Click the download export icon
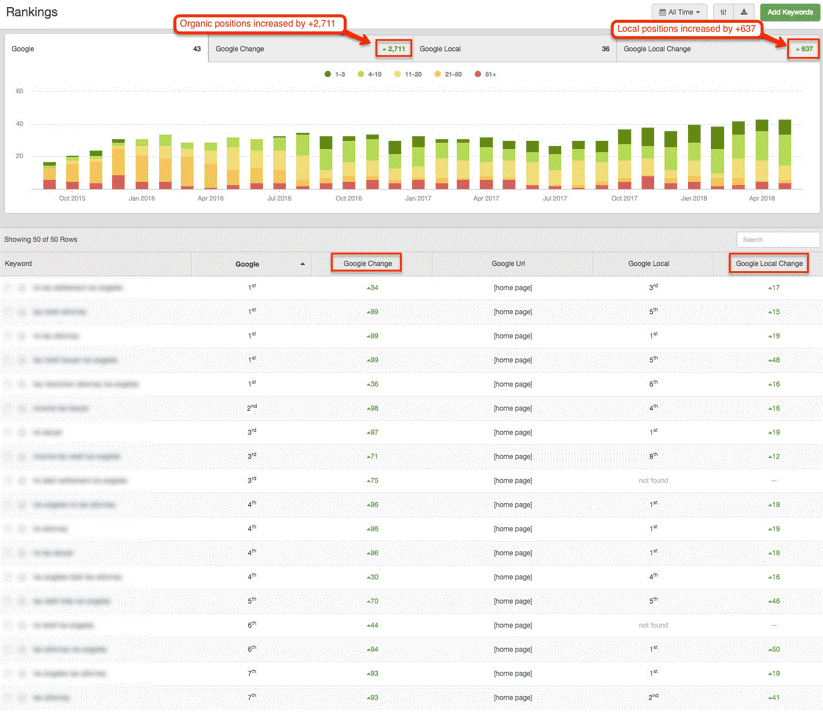This screenshot has width=823, height=718. (744, 12)
